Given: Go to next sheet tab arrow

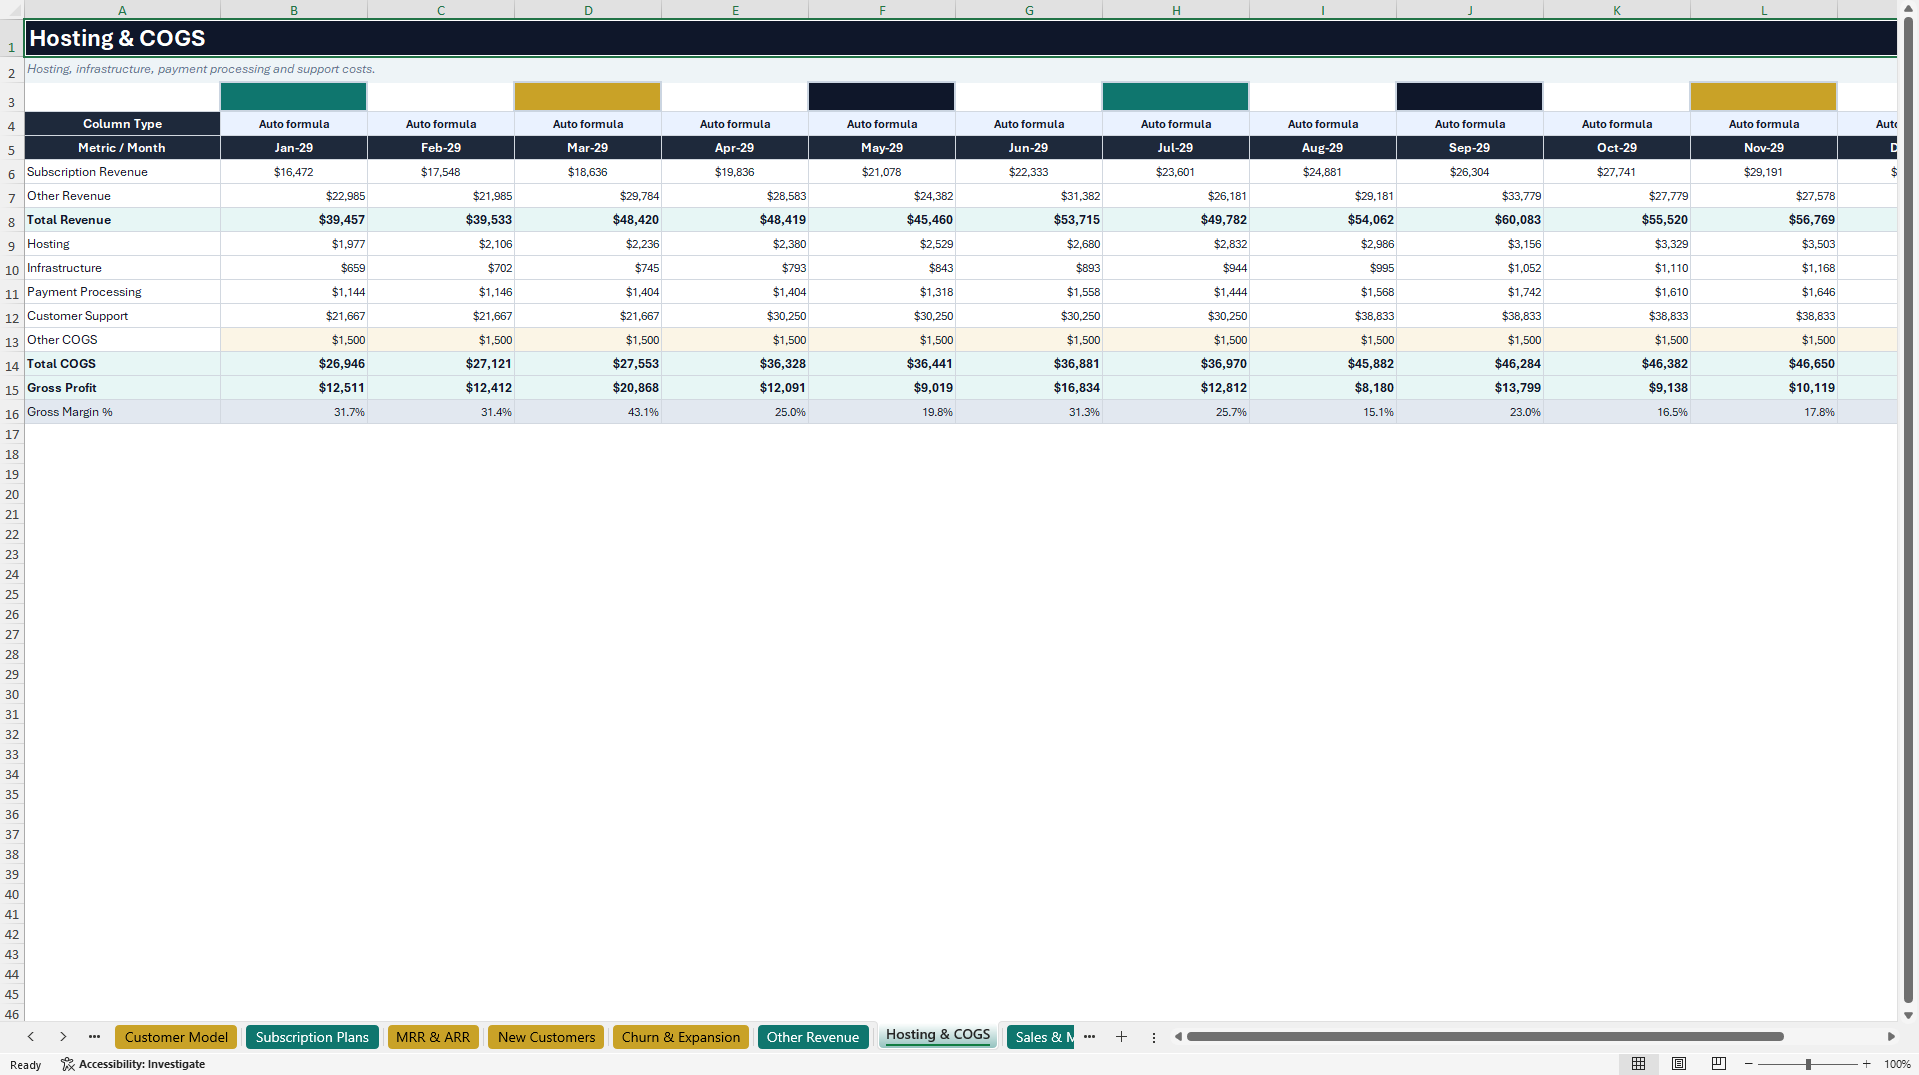Looking at the screenshot, I should (63, 1037).
